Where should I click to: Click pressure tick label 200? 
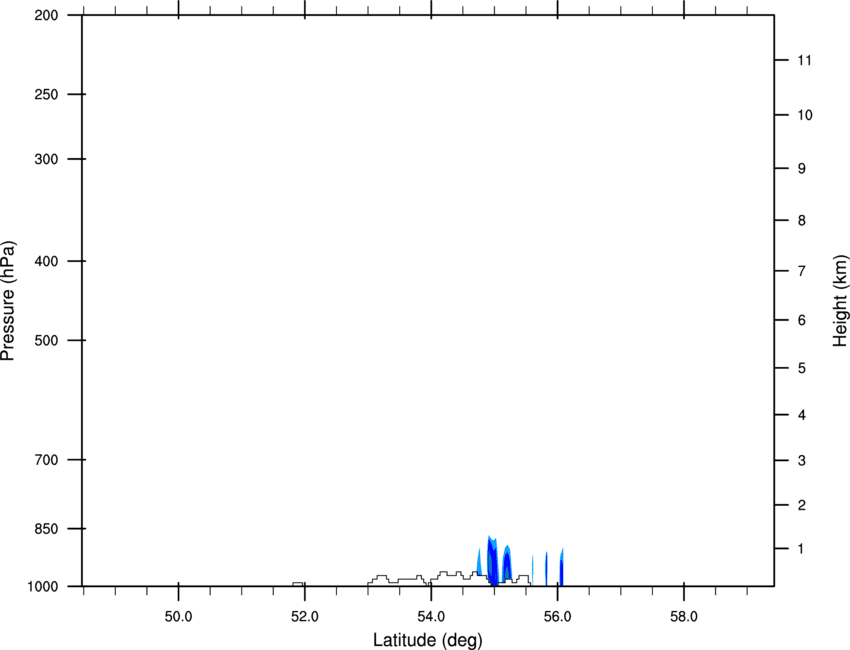[x=47, y=15]
